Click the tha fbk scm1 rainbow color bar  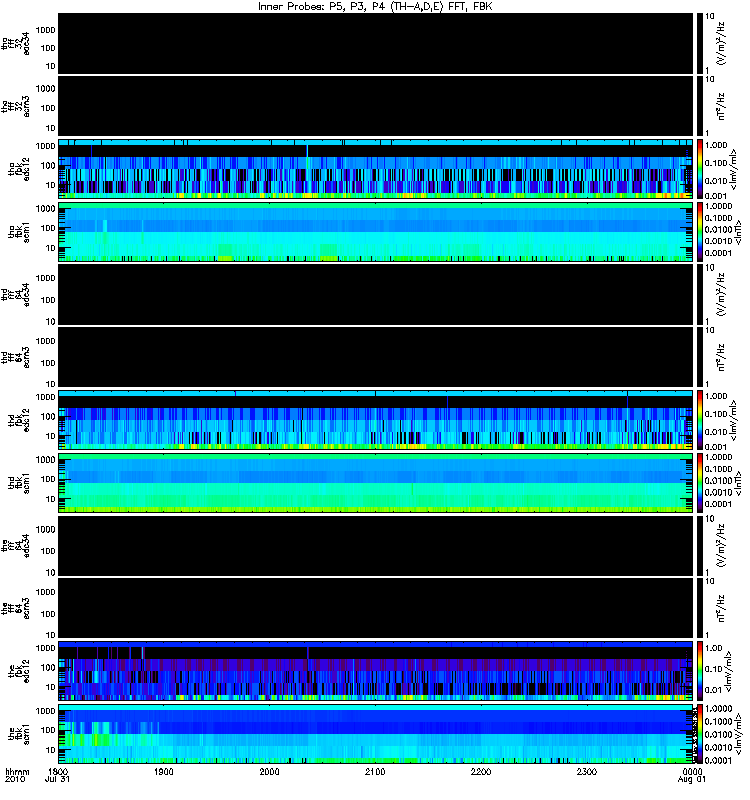[x=700, y=232]
